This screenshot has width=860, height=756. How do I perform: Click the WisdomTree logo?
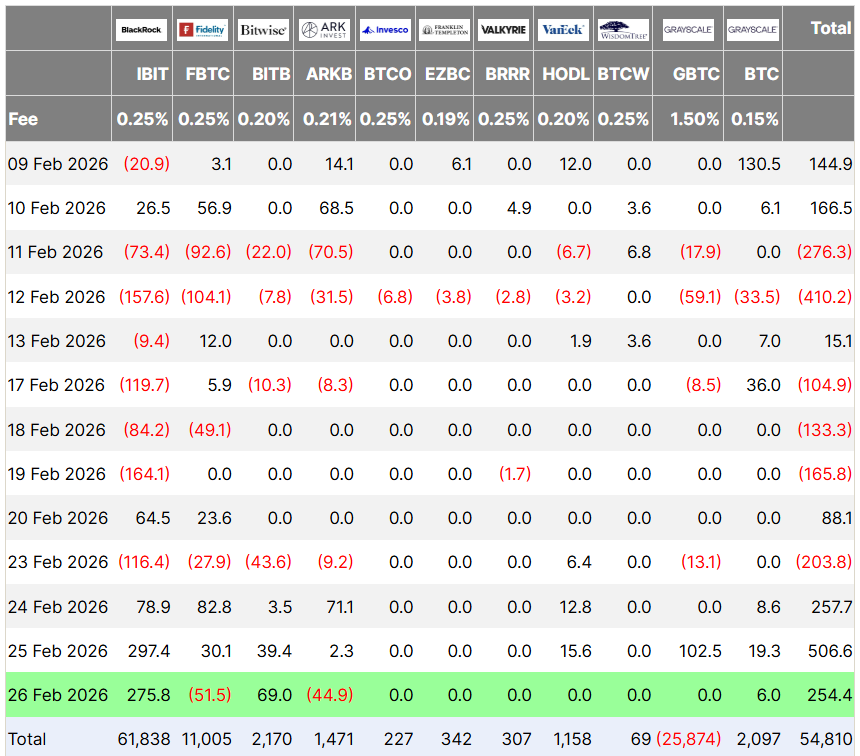click(623, 30)
